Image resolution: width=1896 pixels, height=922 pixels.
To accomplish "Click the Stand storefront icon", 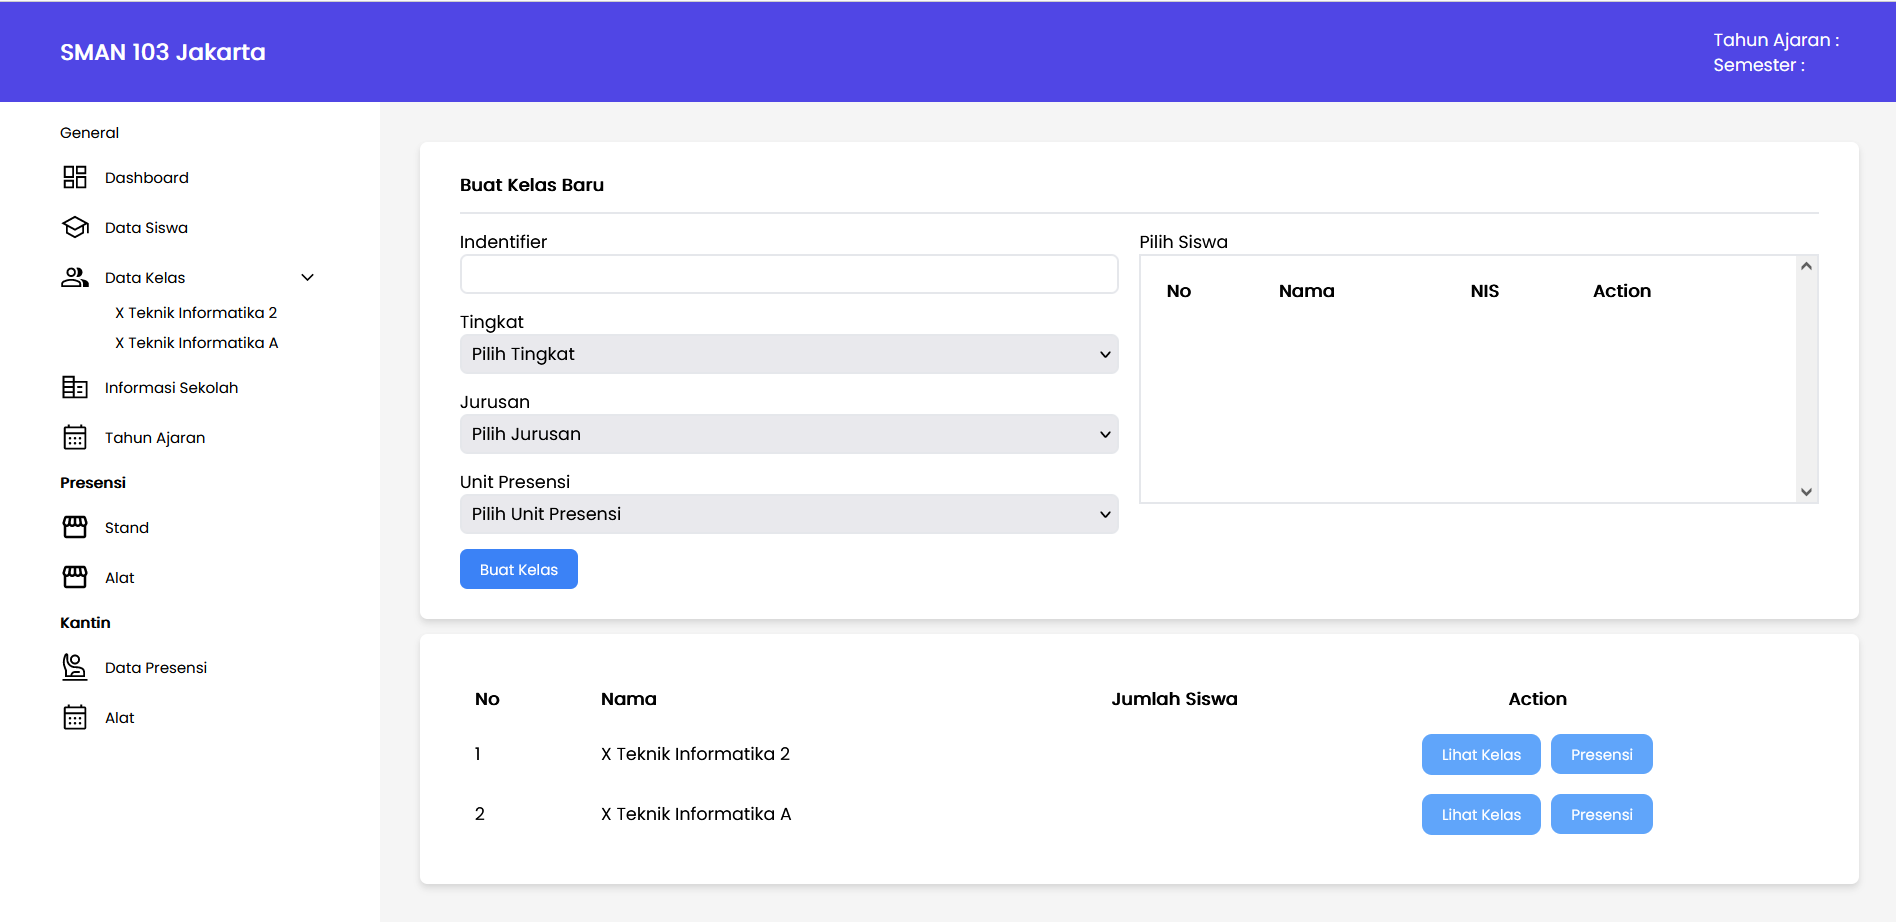I will (x=75, y=527).
